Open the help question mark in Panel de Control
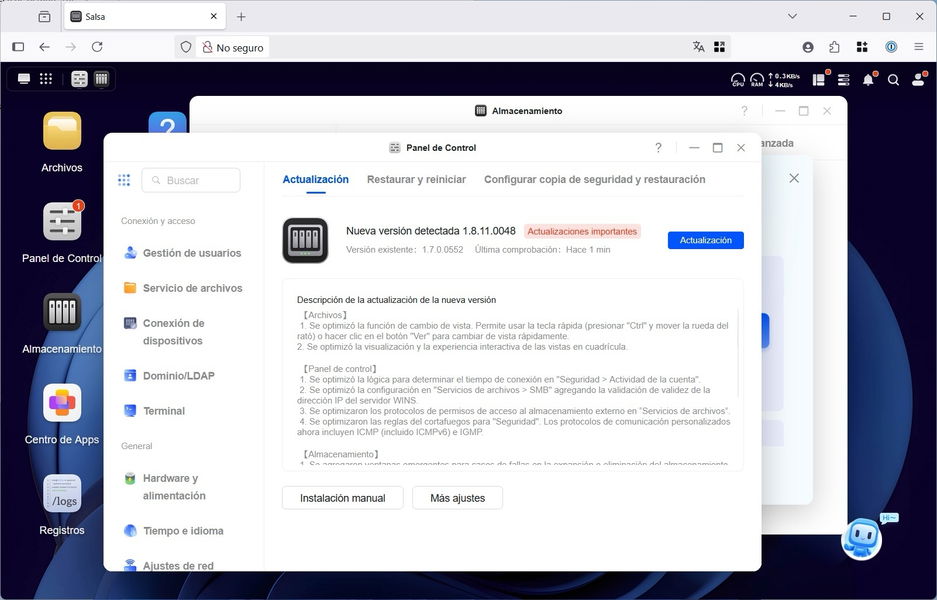The height and width of the screenshot is (600, 937). pyautogui.click(x=658, y=148)
